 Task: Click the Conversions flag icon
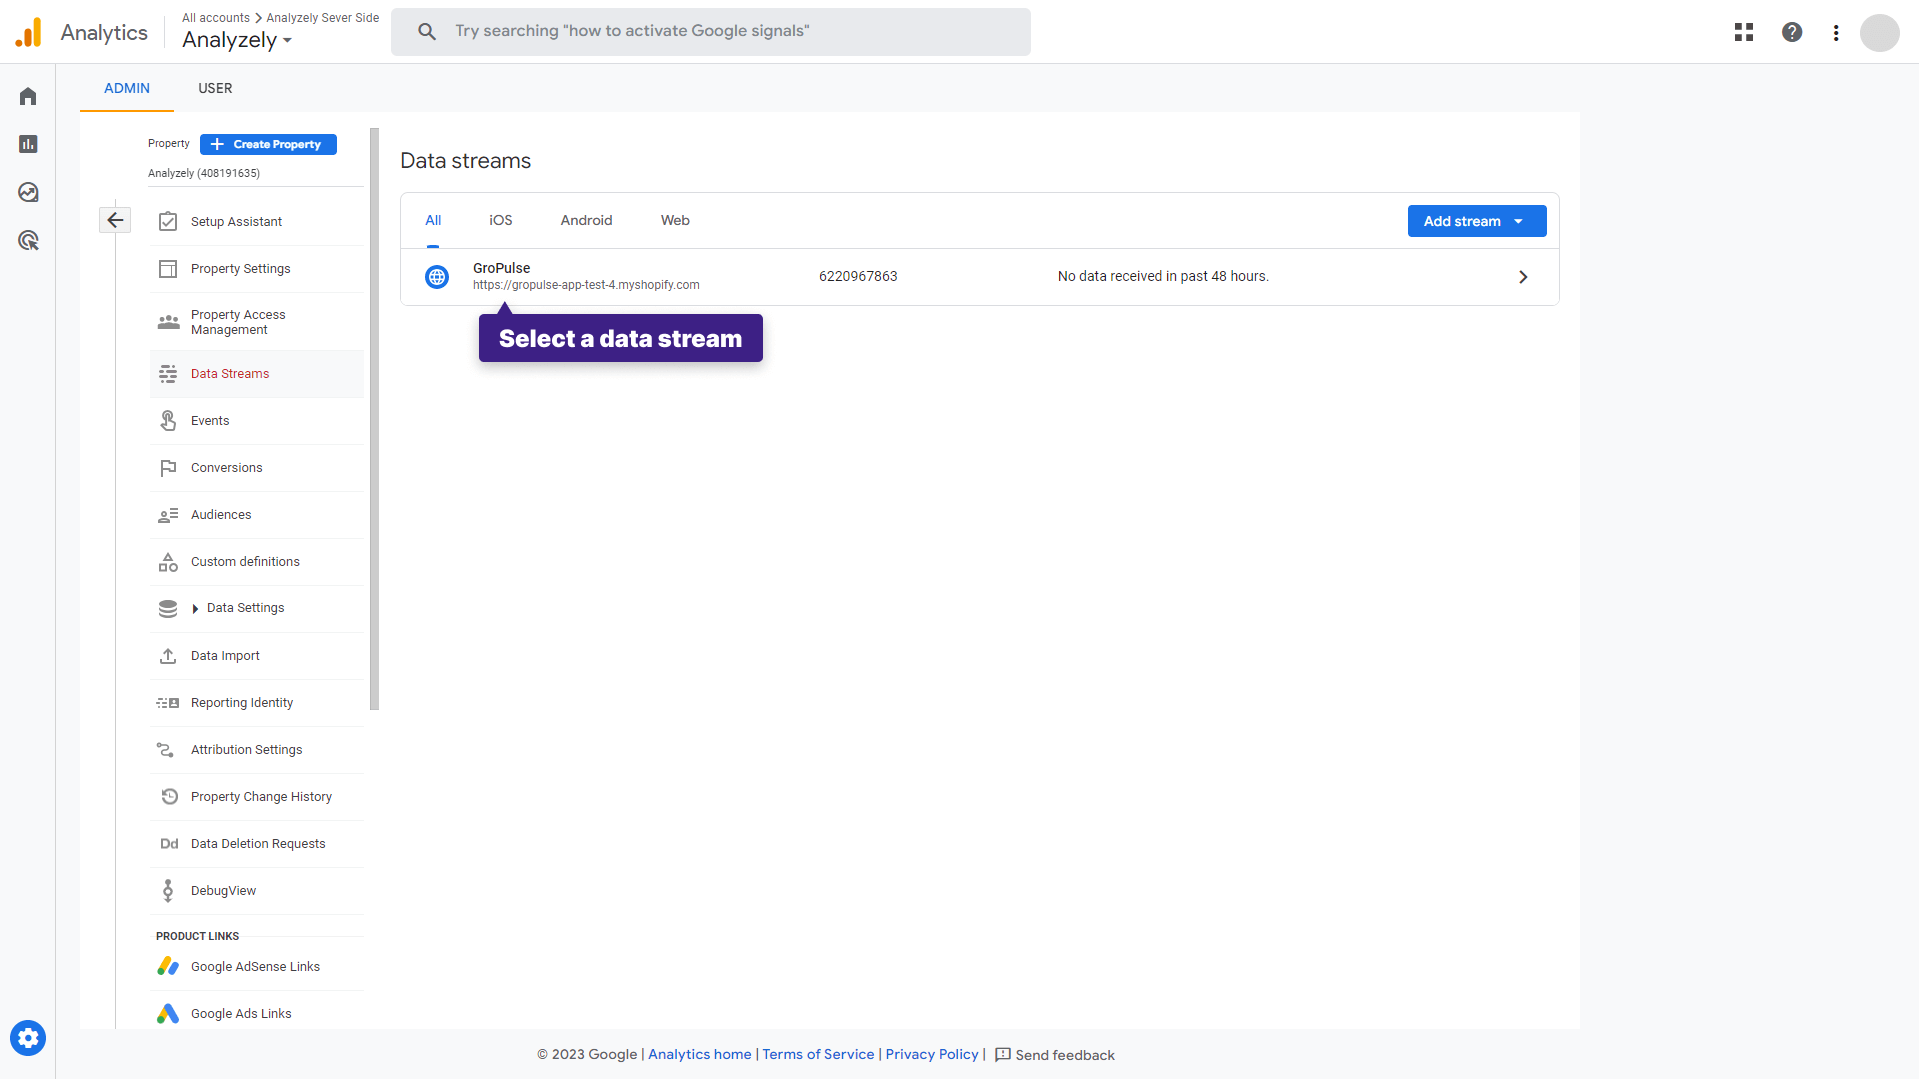coord(168,468)
